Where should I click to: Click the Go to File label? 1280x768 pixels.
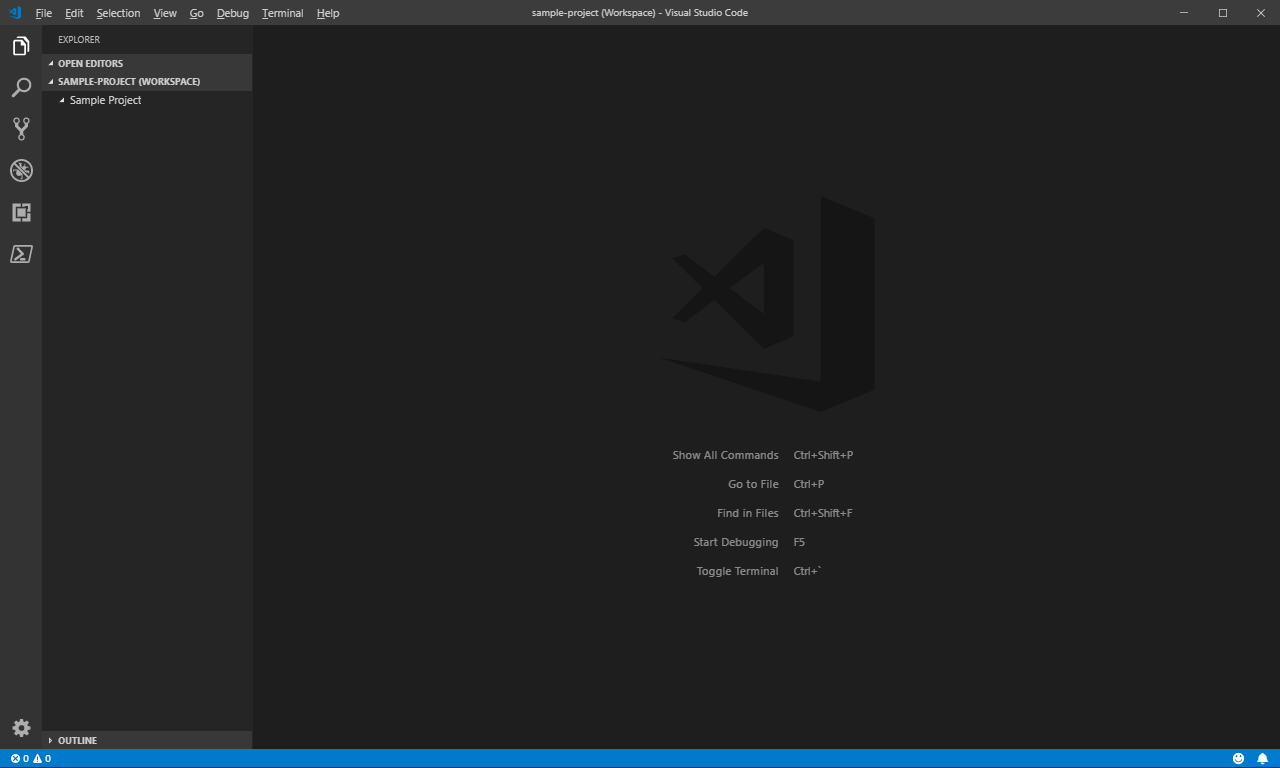pos(753,484)
